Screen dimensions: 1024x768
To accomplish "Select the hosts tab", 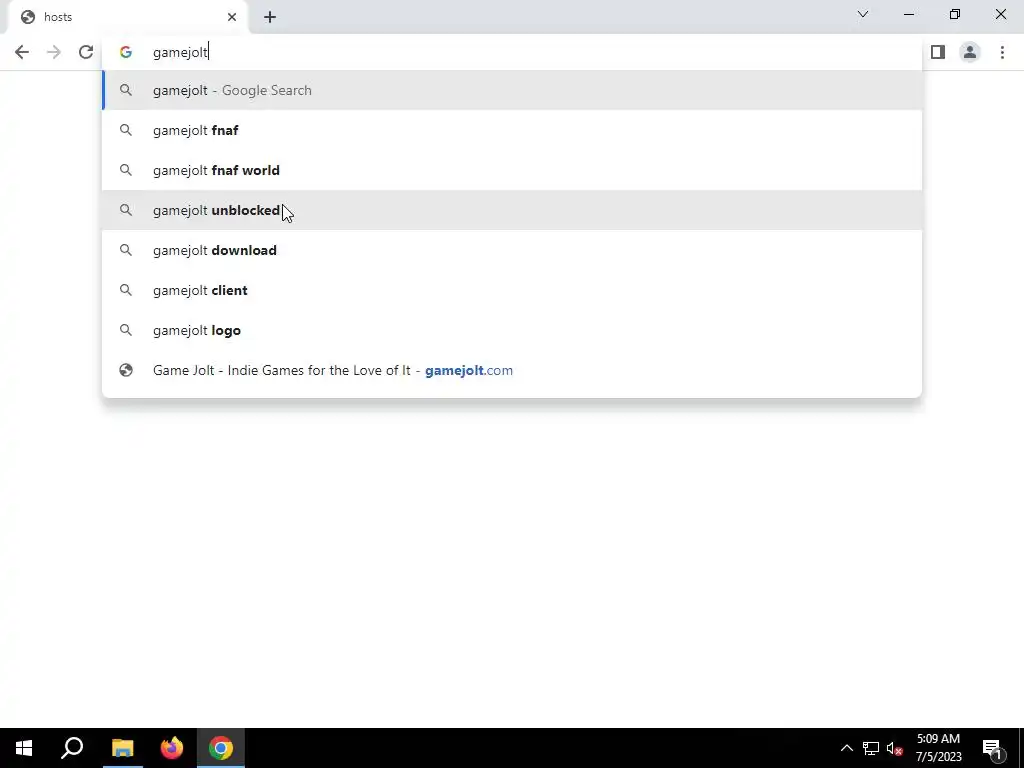I will tap(127, 17).
